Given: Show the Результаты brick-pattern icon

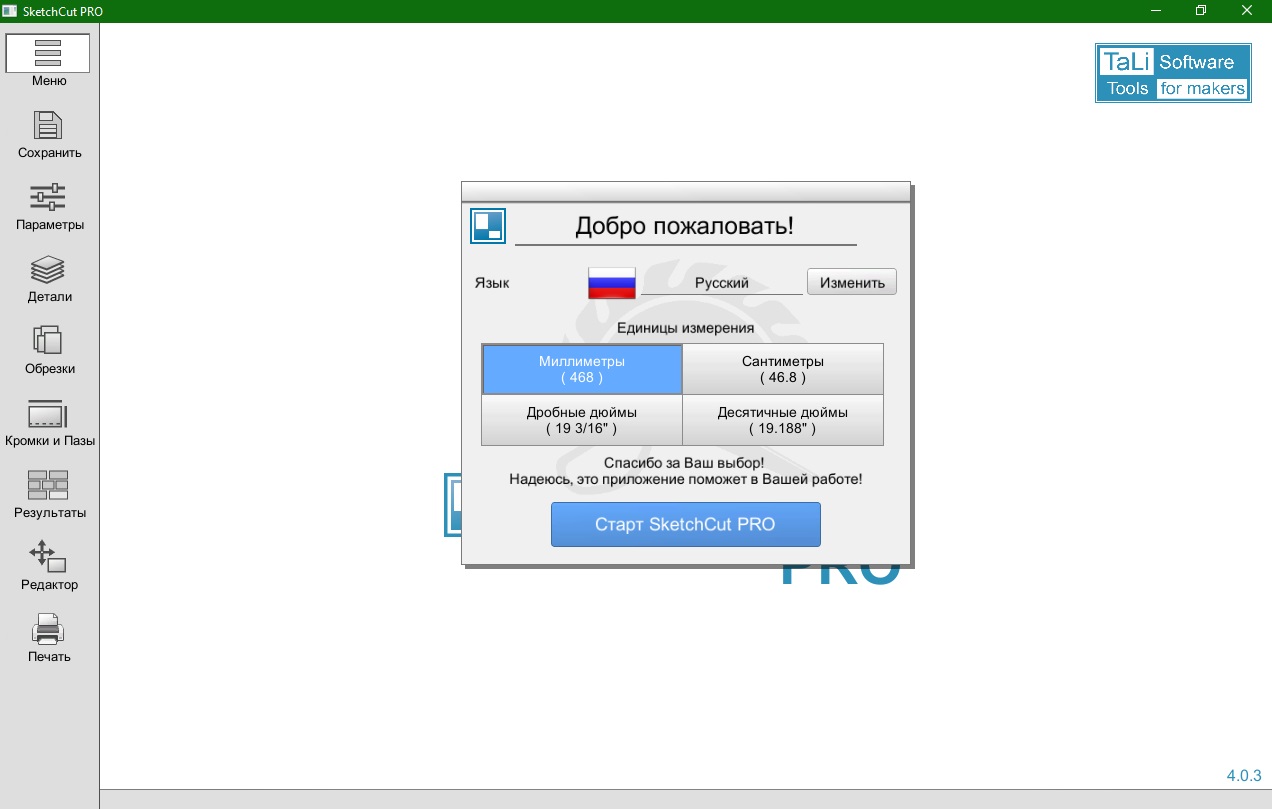Looking at the screenshot, I should (49, 485).
